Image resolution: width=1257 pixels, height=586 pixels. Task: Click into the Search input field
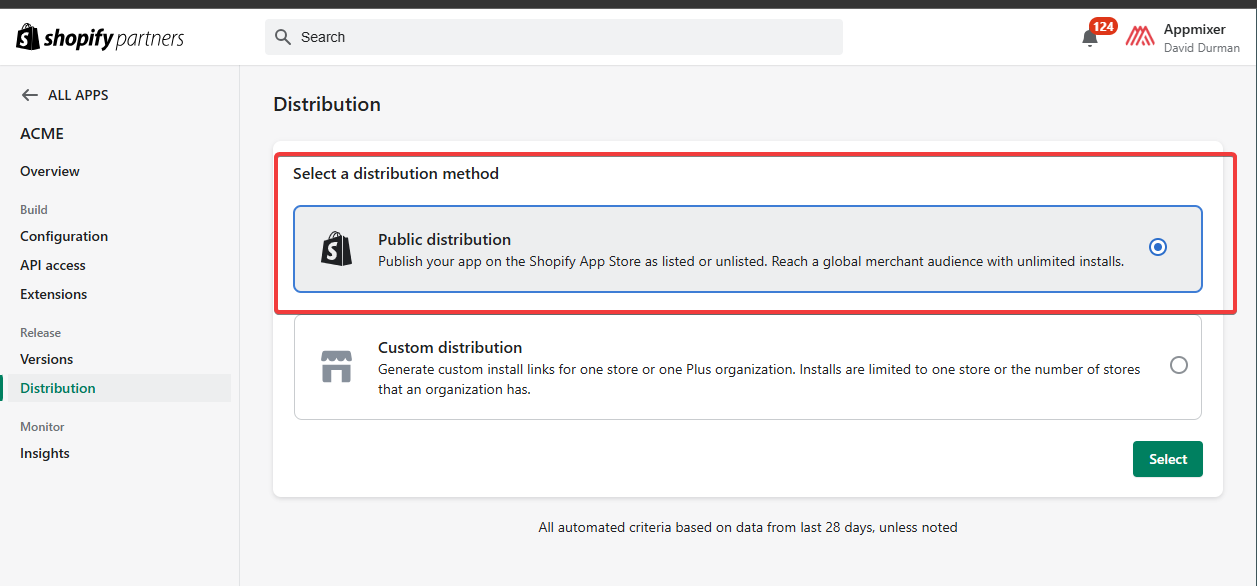click(560, 37)
